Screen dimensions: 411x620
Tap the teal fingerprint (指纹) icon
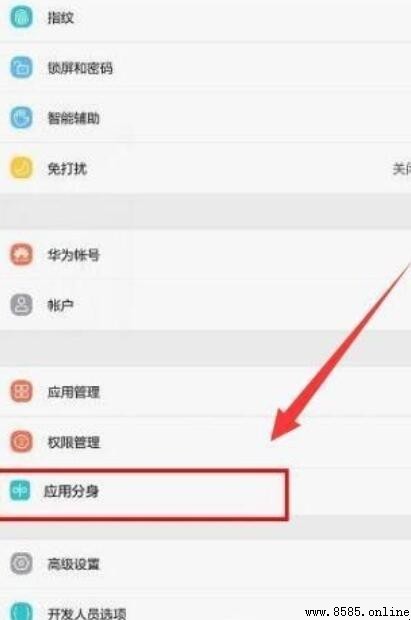pyautogui.click(x=21, y=17)
